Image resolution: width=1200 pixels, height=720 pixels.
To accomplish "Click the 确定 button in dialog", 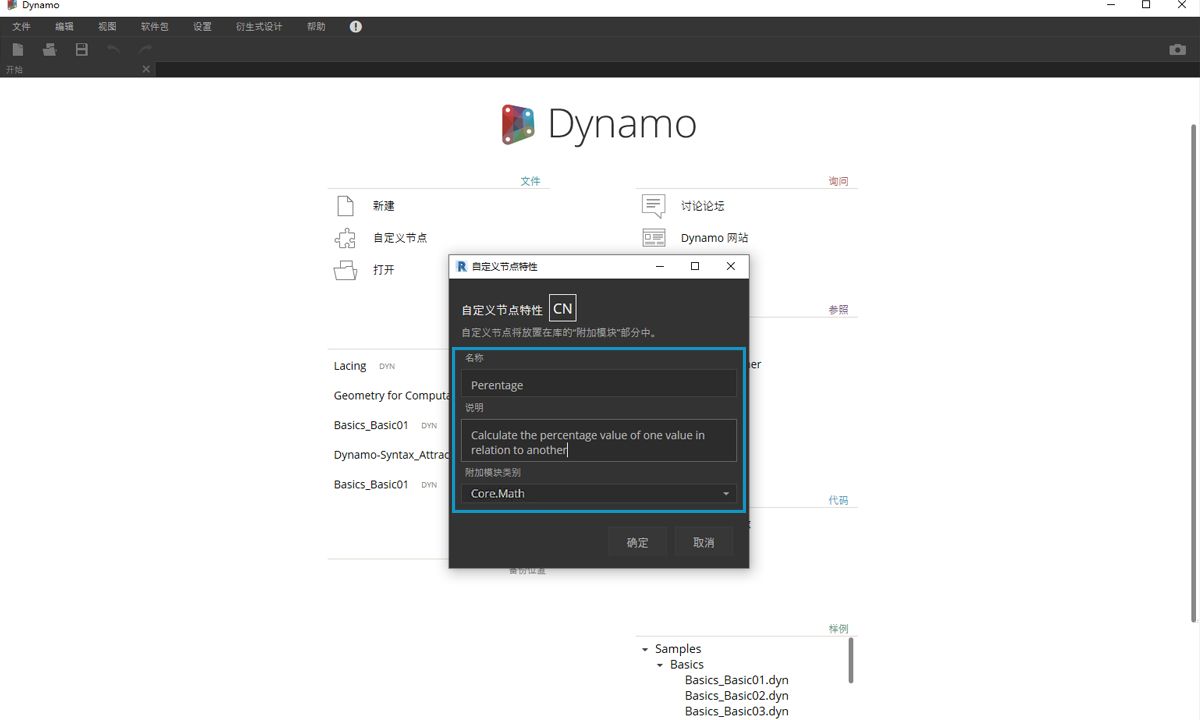I will pos(638,542).
